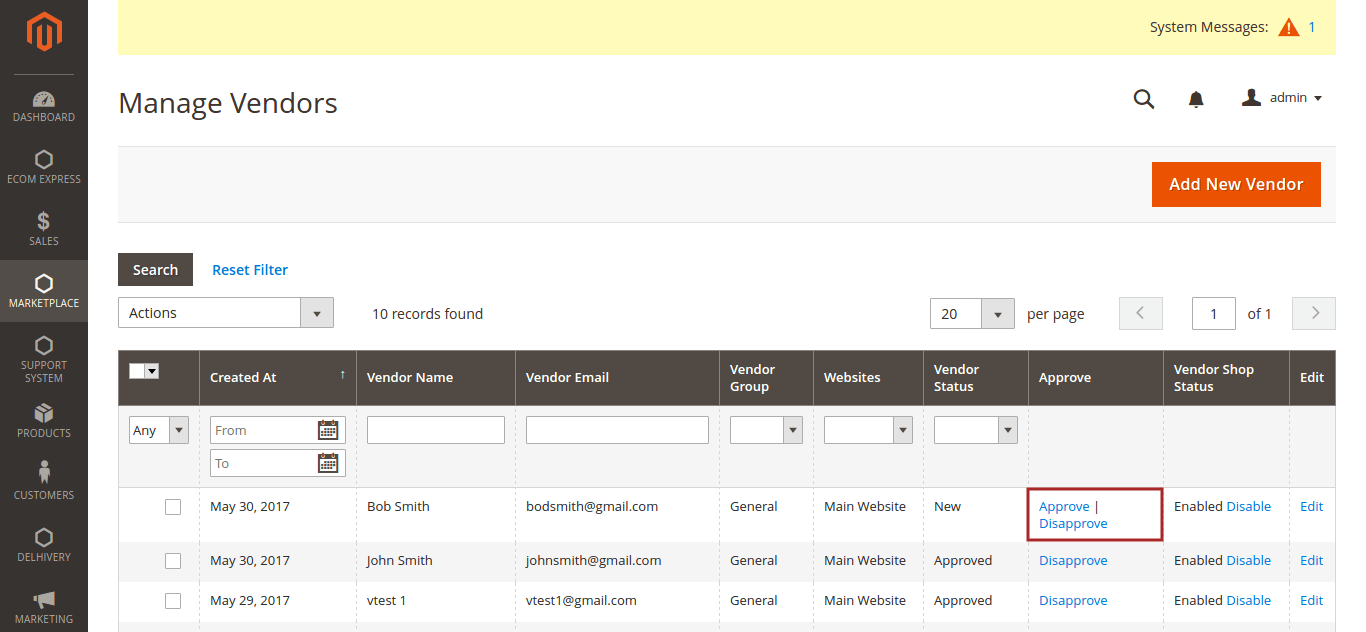This screenshot has height=632, width=1366.
Task: Sort by Websites column header
Action: click(868, 378)
